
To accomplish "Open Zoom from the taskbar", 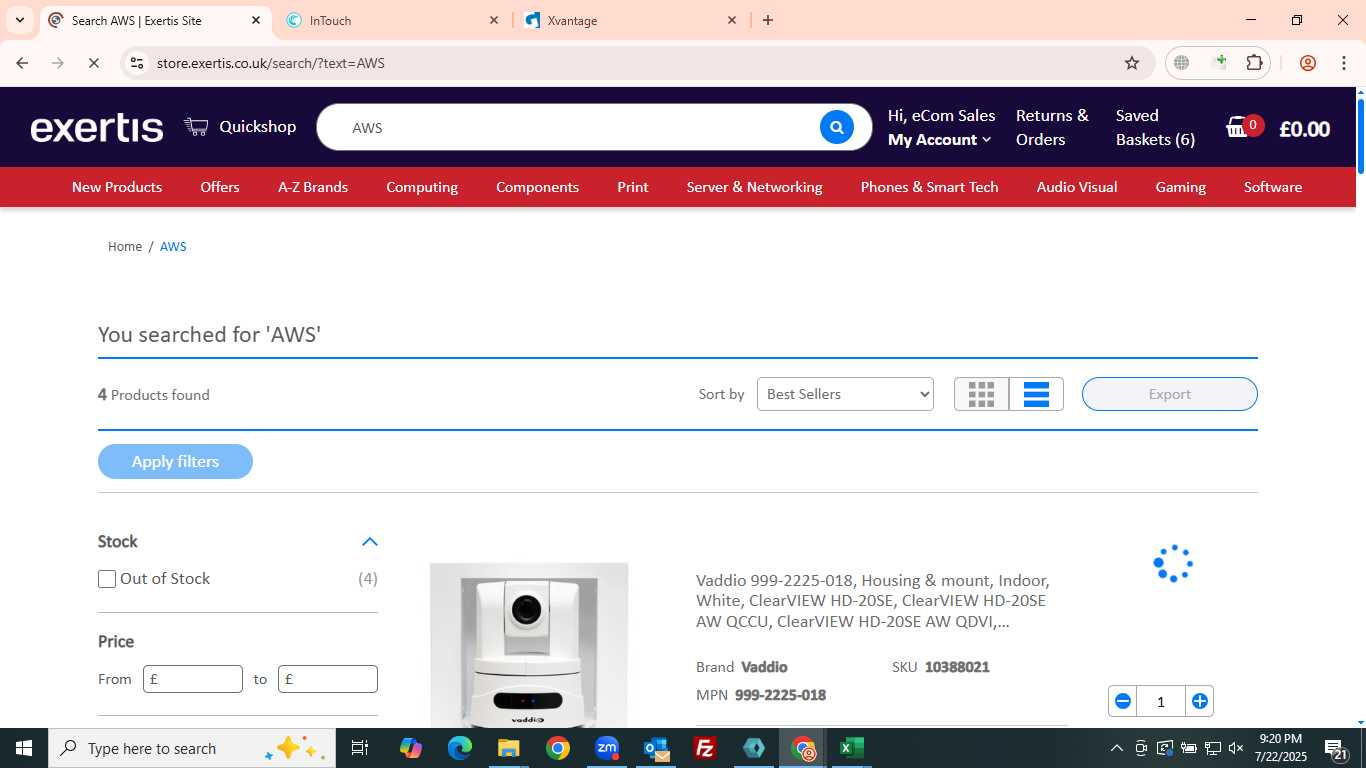I will (607, 748).
